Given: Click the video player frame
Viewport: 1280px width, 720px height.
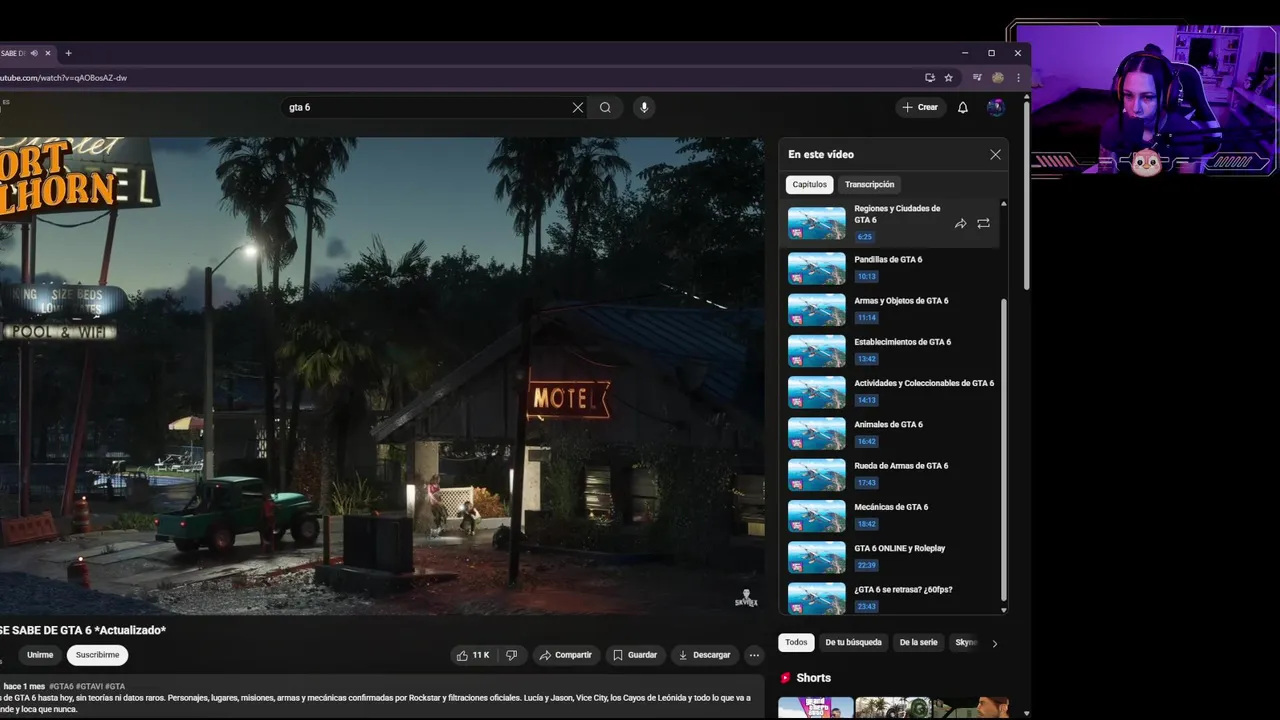Looking at the screenshot, I should point(382,376).
